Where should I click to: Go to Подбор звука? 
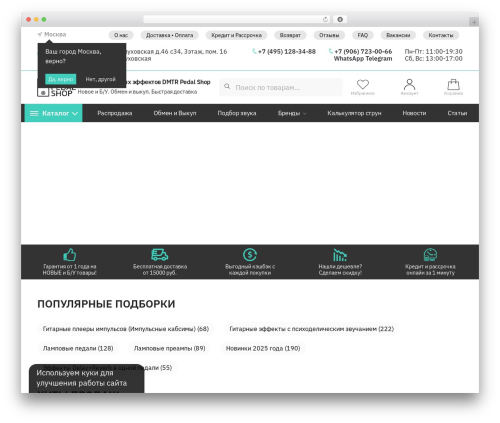coord(237,113)
